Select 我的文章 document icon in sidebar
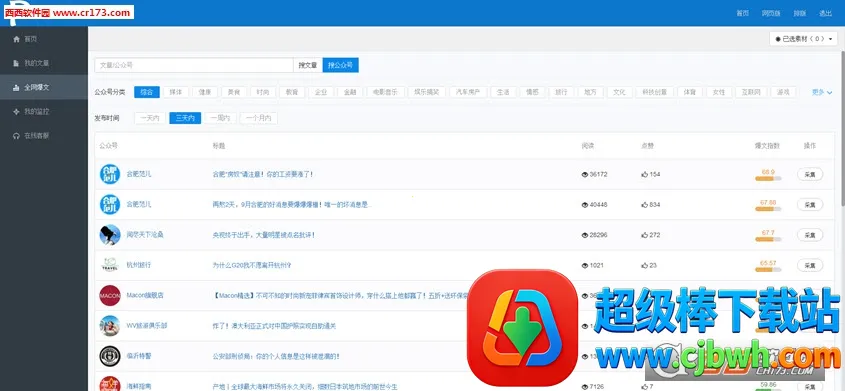This screenshot has height=391, width=845. [x=17, y=63]
